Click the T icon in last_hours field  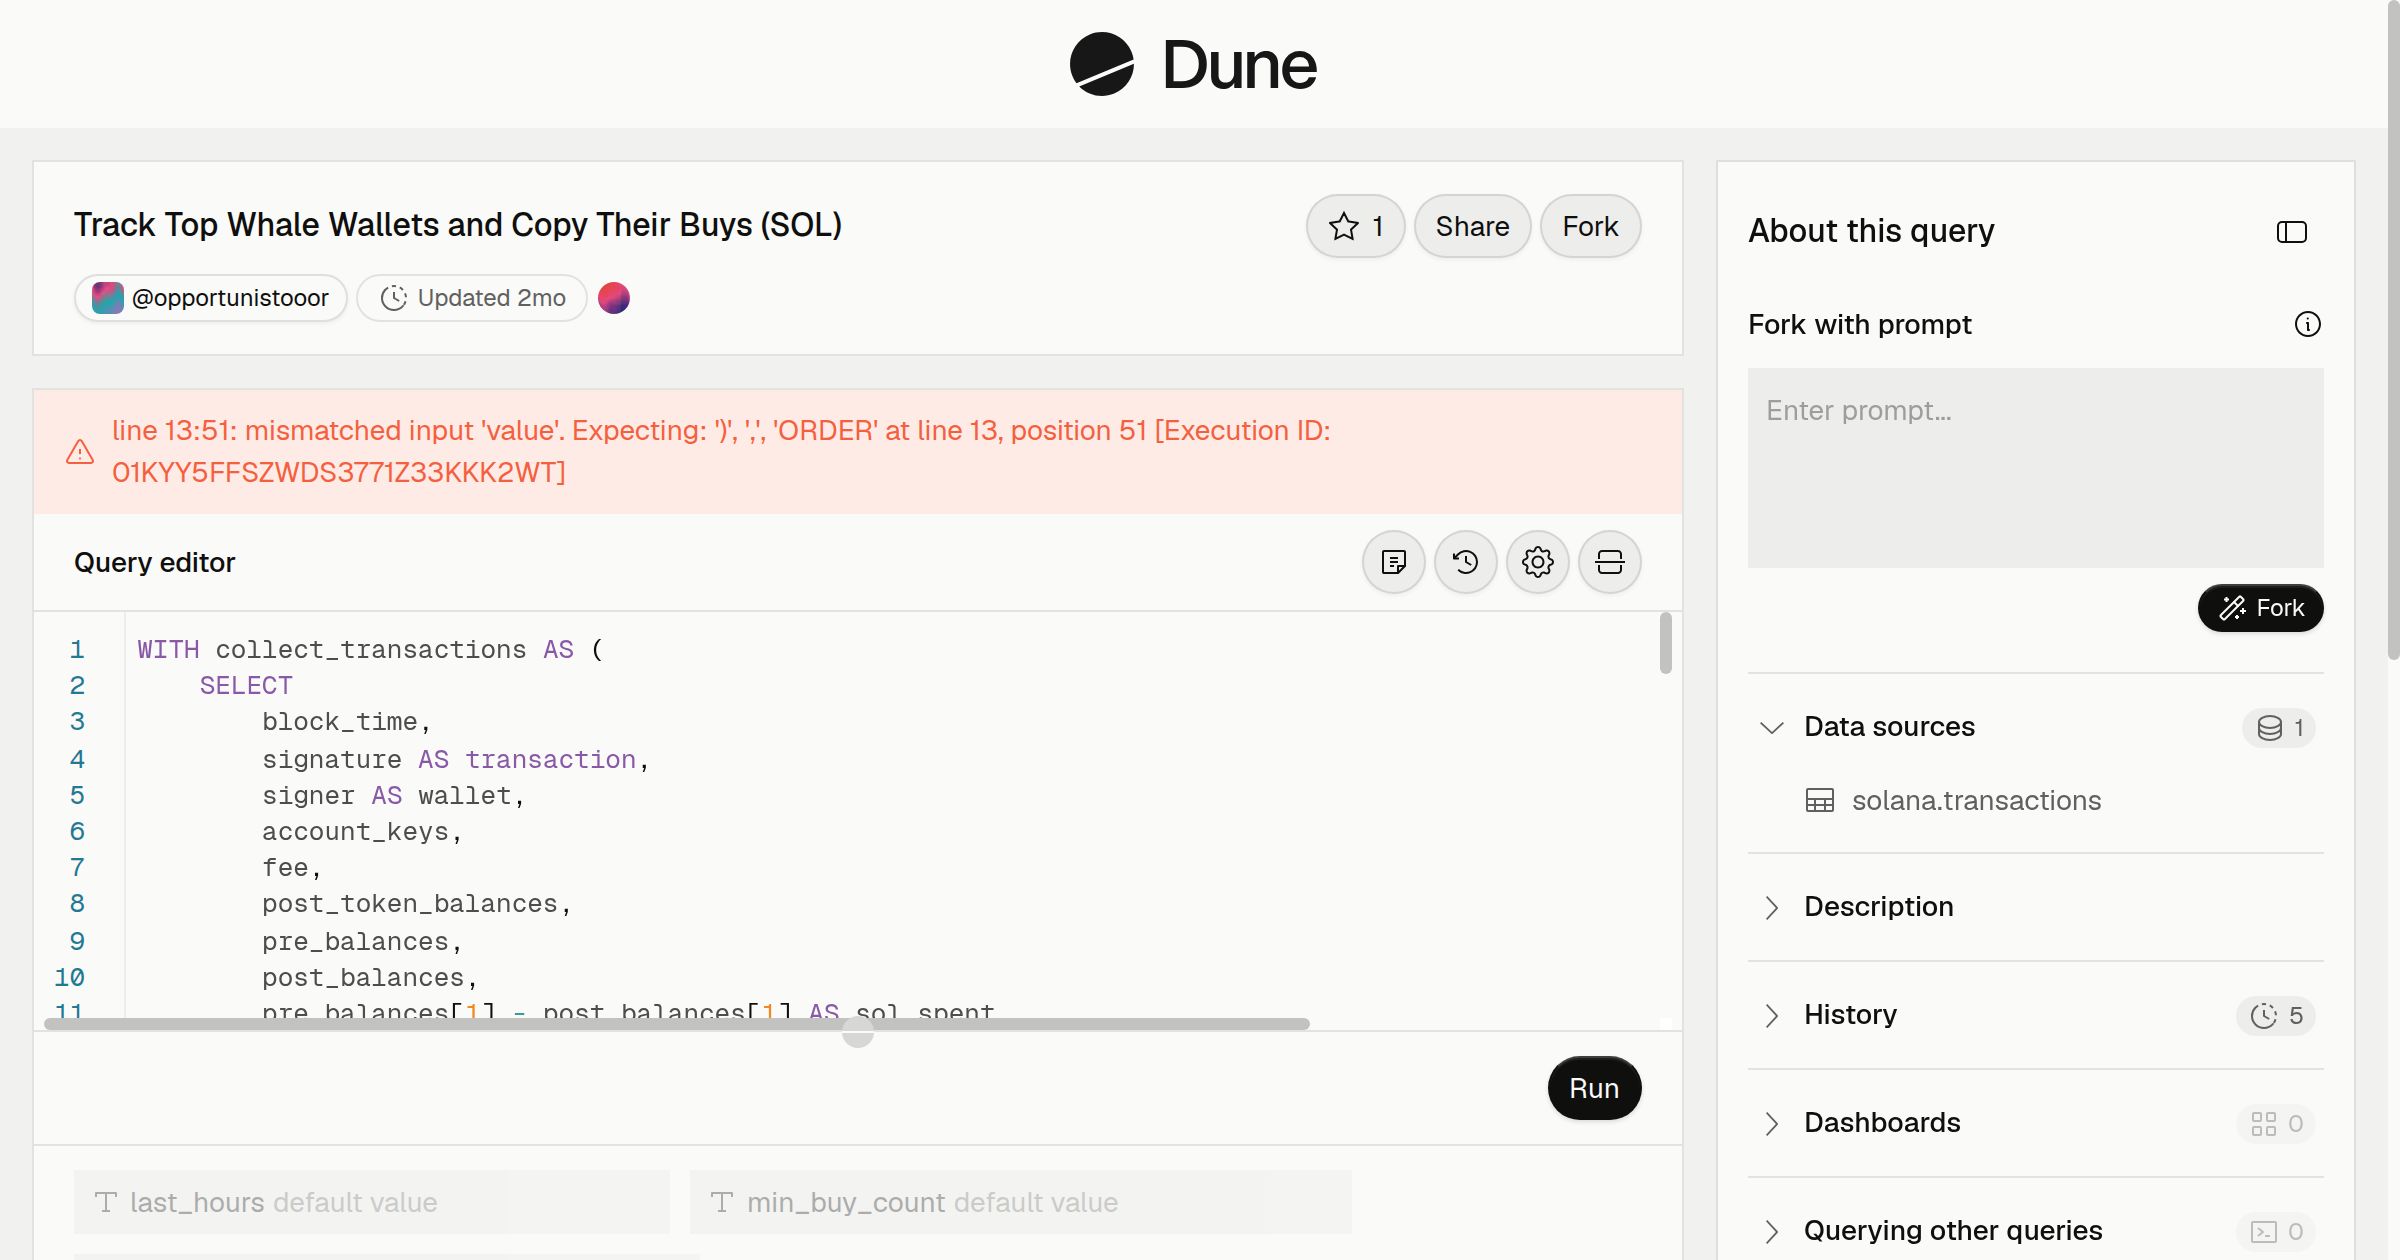pos(106,1202)
